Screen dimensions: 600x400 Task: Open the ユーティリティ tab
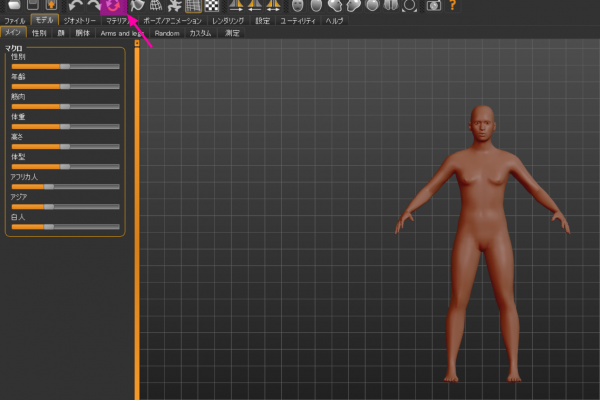pos(298,21)
